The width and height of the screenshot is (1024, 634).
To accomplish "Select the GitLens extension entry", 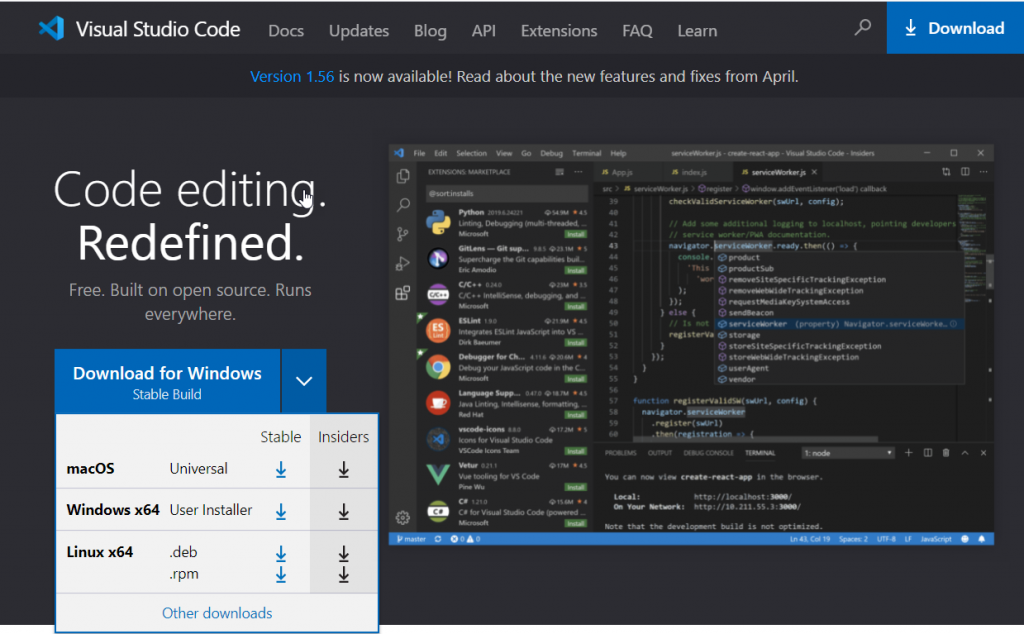I will tap(506, 259).
